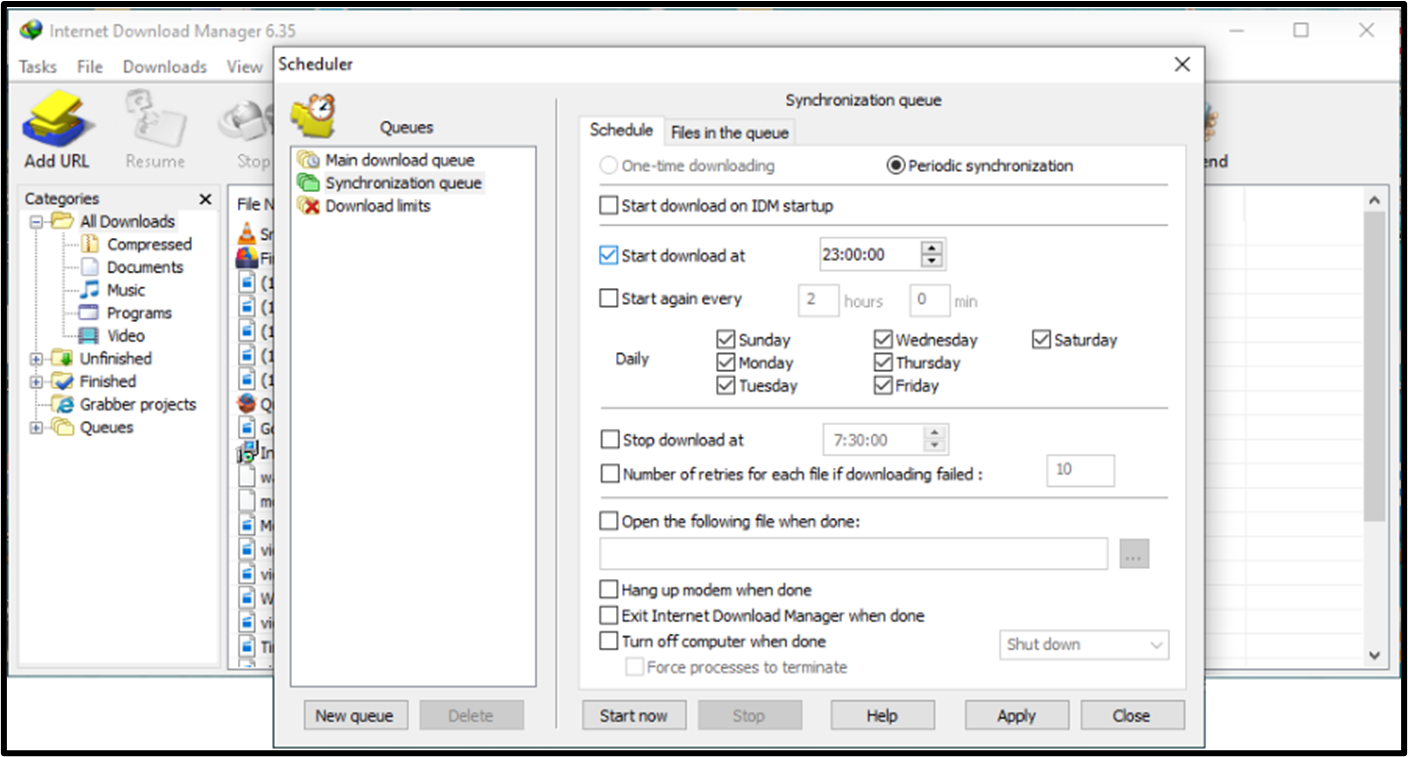Click the All Downloads folder icon
Screen dimensions: 1408x757
click(x=63, y=221)
